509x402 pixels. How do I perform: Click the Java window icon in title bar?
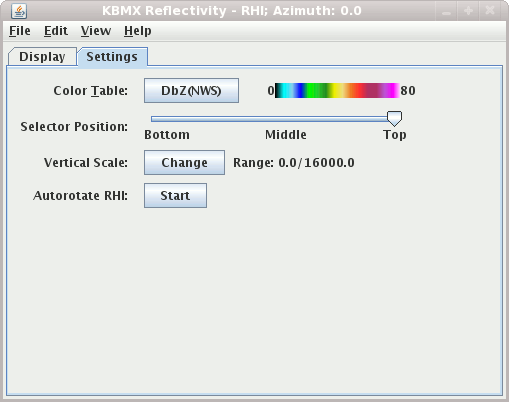[19, 11]
